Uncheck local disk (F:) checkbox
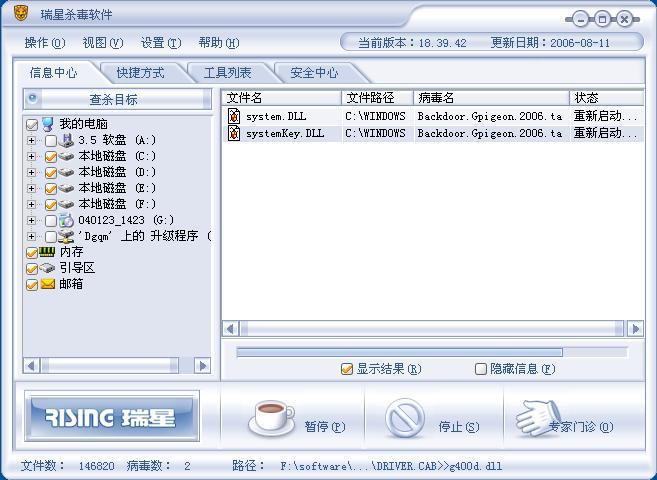This screenshot has width=657, height=480. click(51, 204)
